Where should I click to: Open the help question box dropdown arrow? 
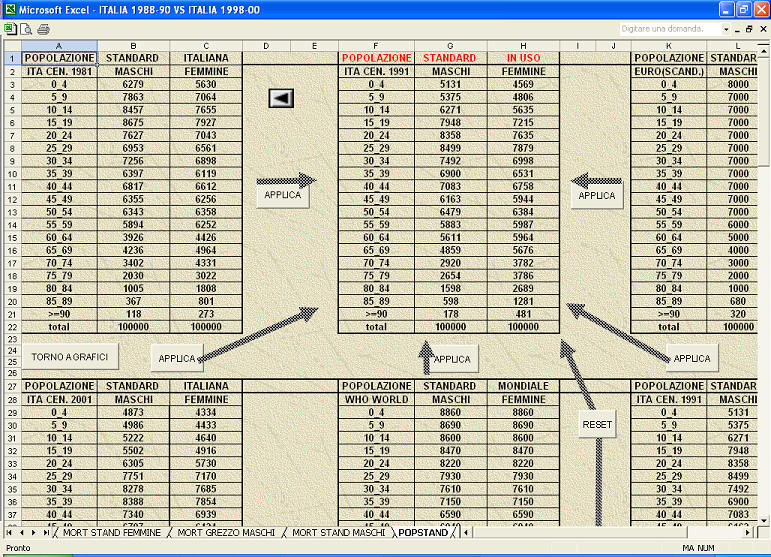click(x=726, y=29)
